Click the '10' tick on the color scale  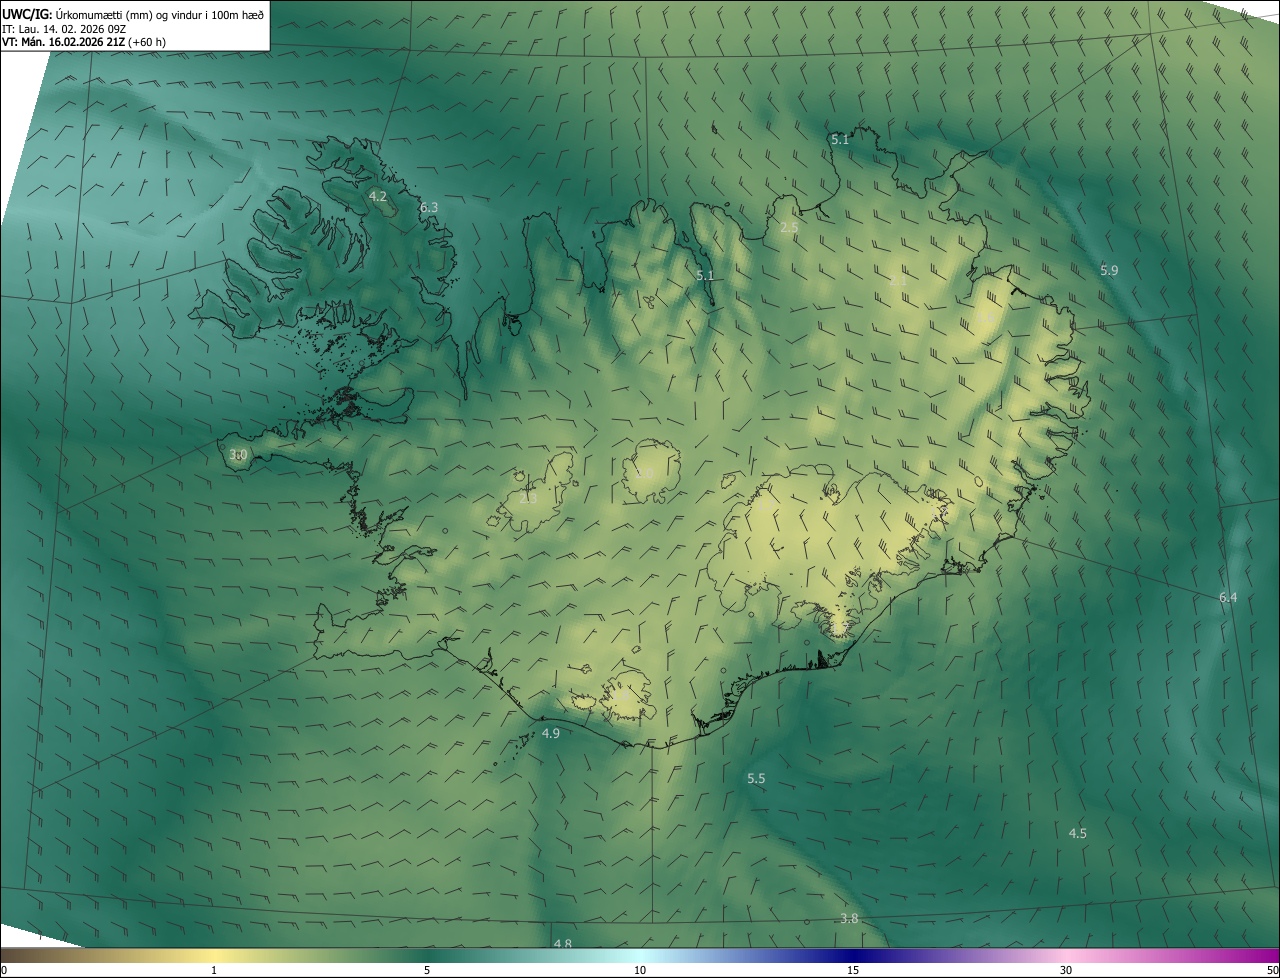click(640, 970)
